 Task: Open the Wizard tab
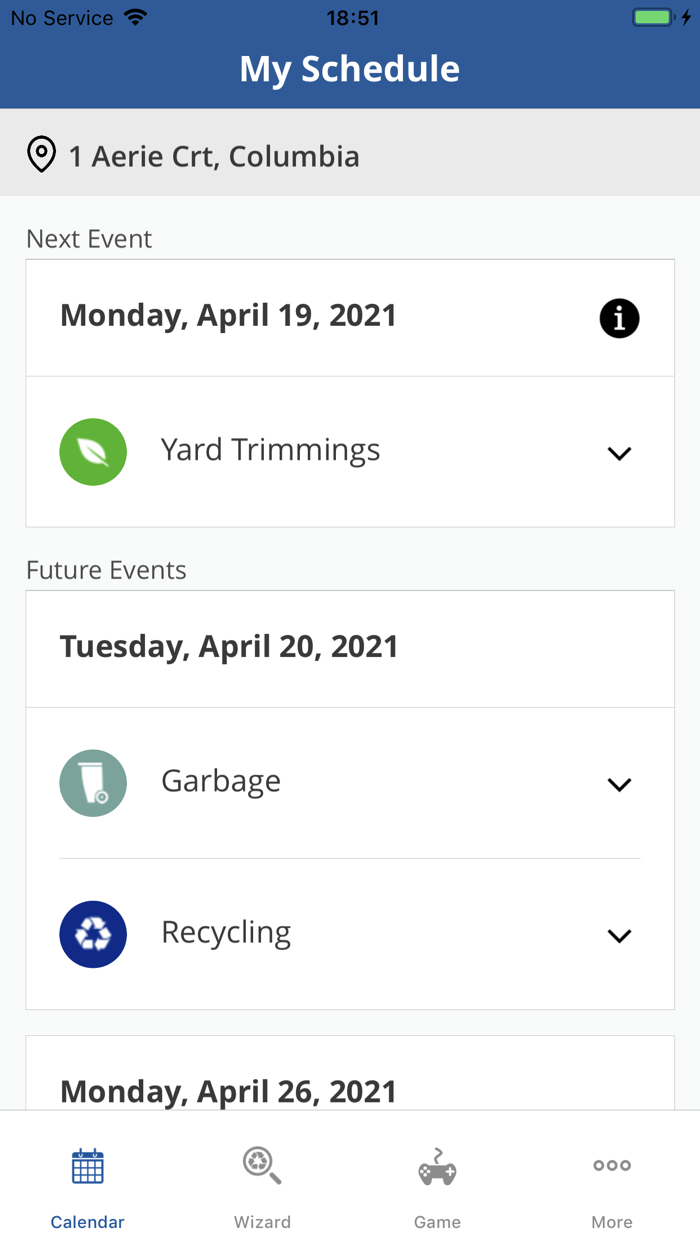point(262,1185)
